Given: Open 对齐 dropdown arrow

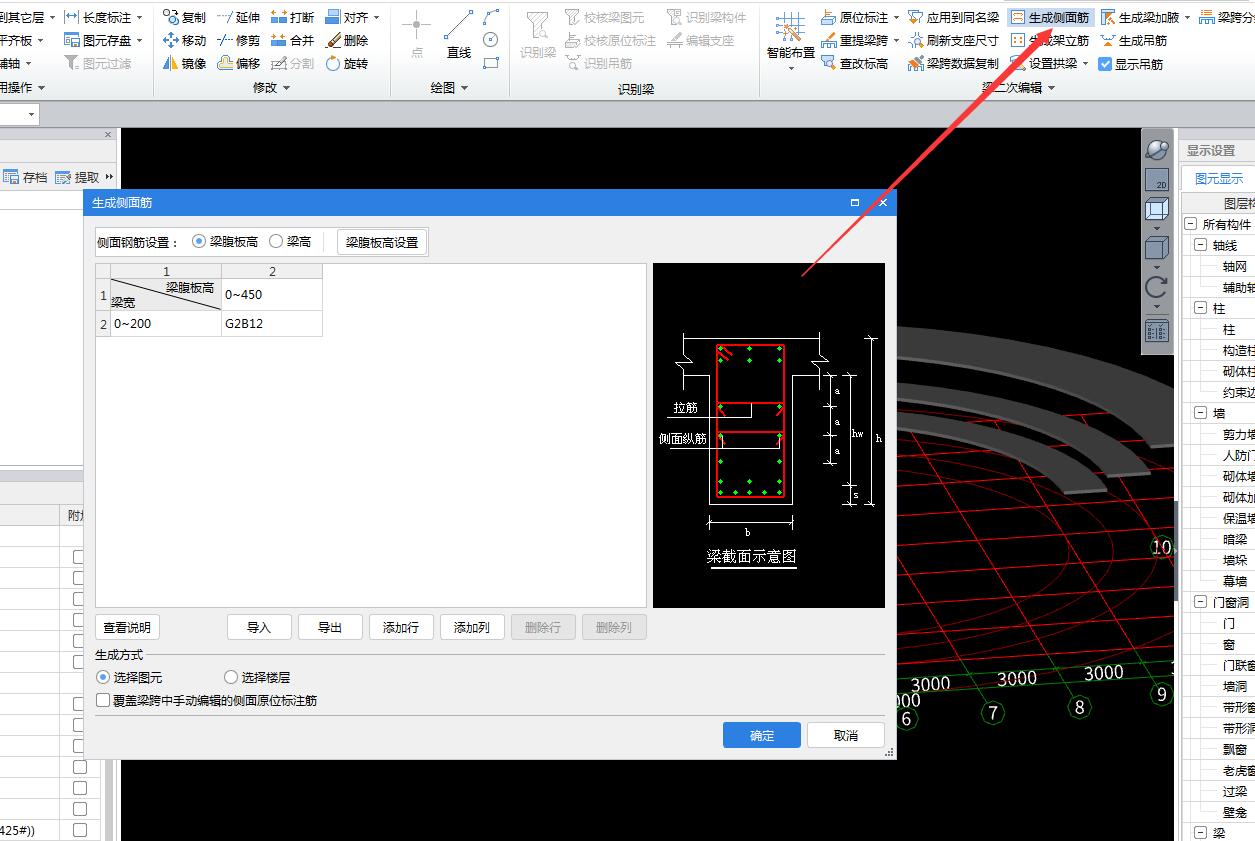Looking at the screenshot, I should 376,18.
